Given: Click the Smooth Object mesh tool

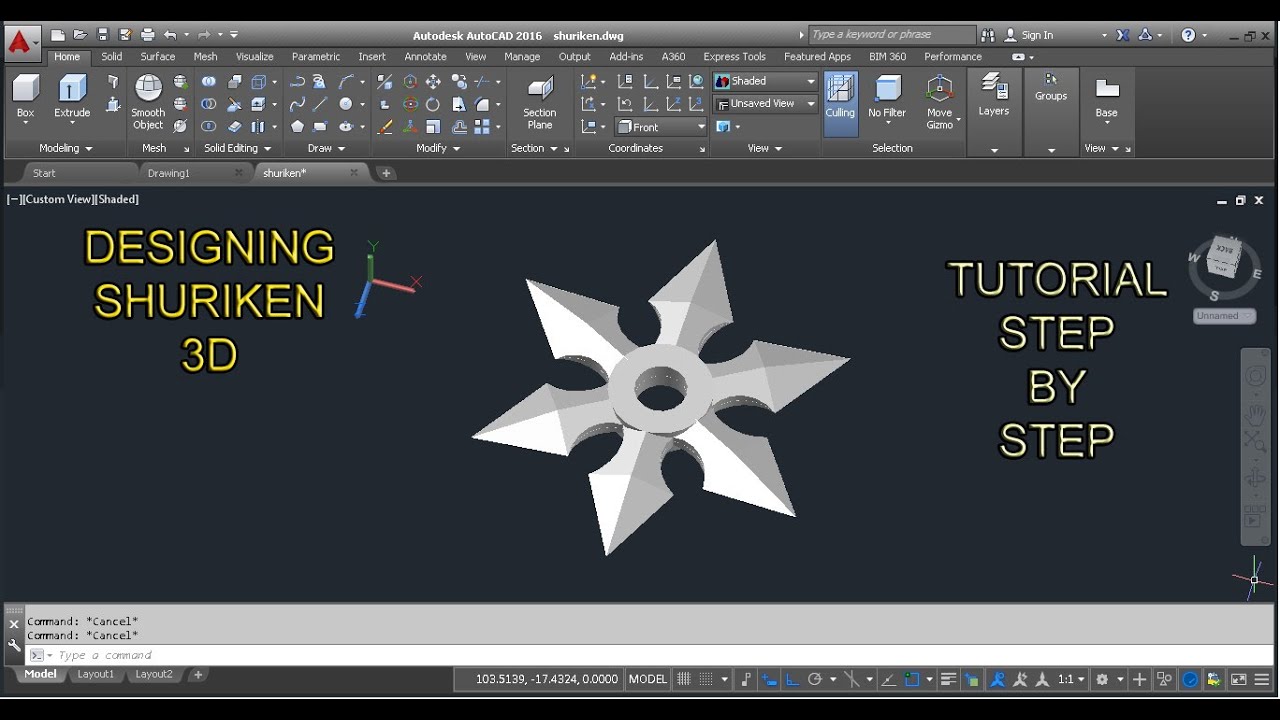Looking at the screenshot, I should point(148,103).
